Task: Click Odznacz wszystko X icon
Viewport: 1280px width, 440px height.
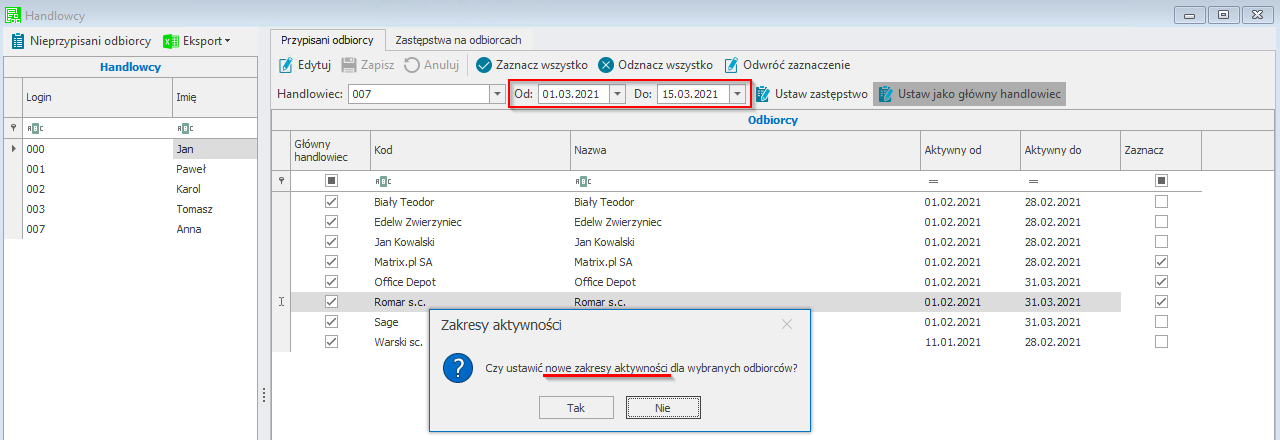Action: 606,65
